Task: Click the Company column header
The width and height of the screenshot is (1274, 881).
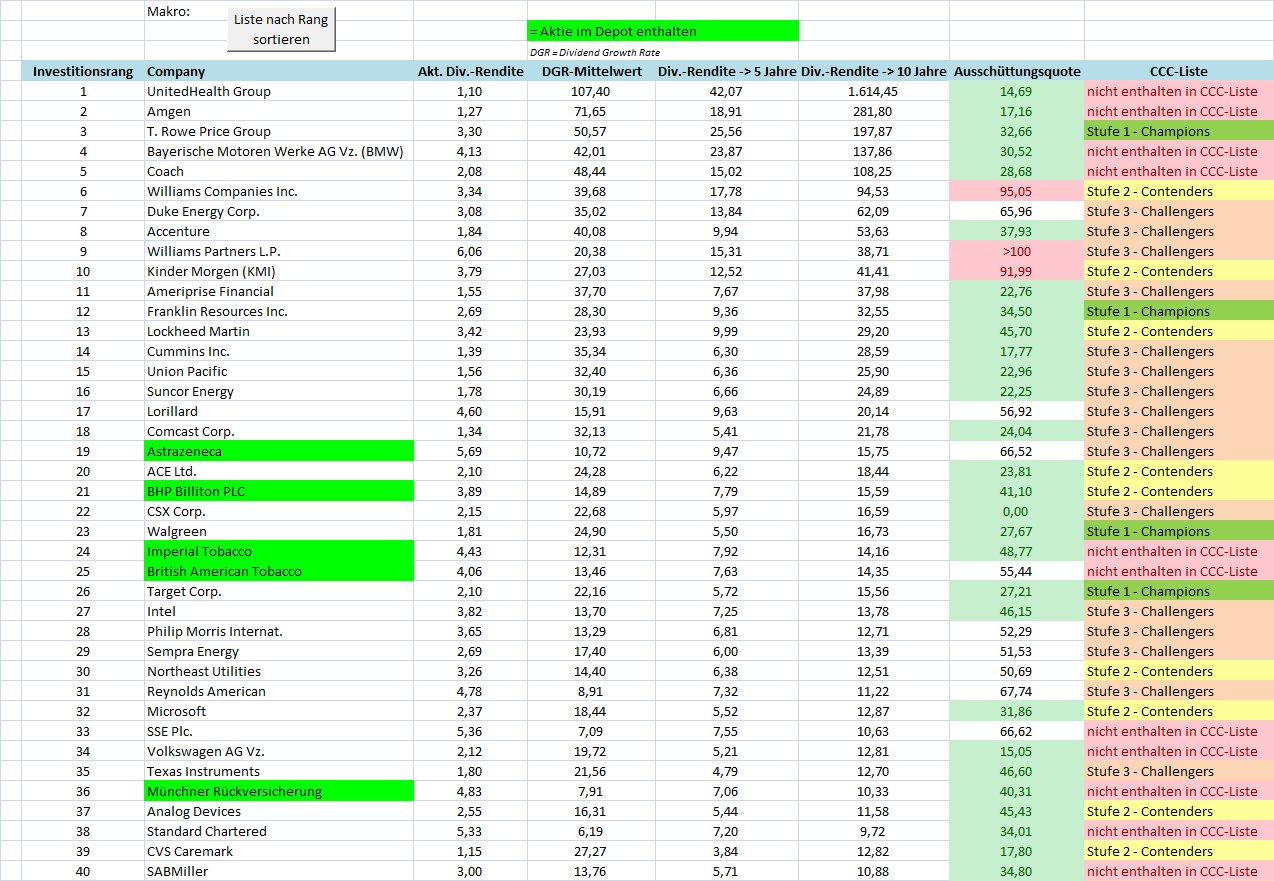Action: click(x=279, y=71)
